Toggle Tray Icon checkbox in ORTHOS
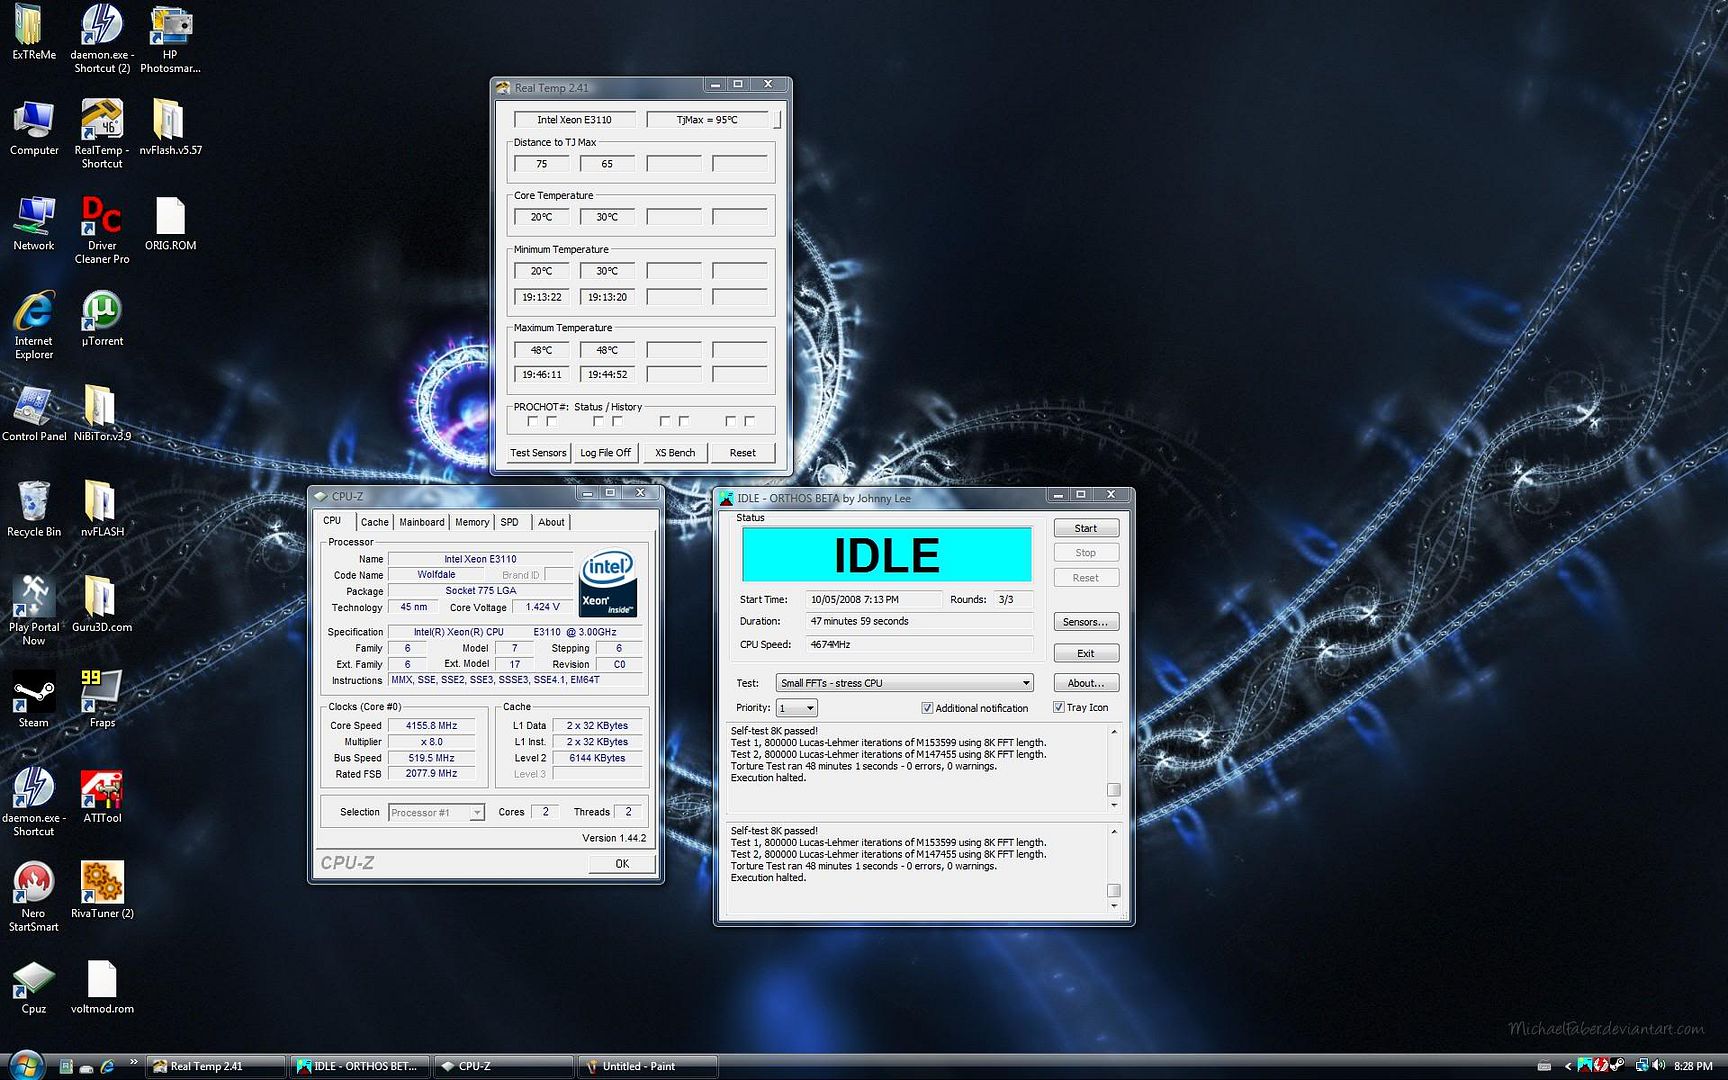This screenshot has width=1728, height=1080. [x=1058, y=707]
